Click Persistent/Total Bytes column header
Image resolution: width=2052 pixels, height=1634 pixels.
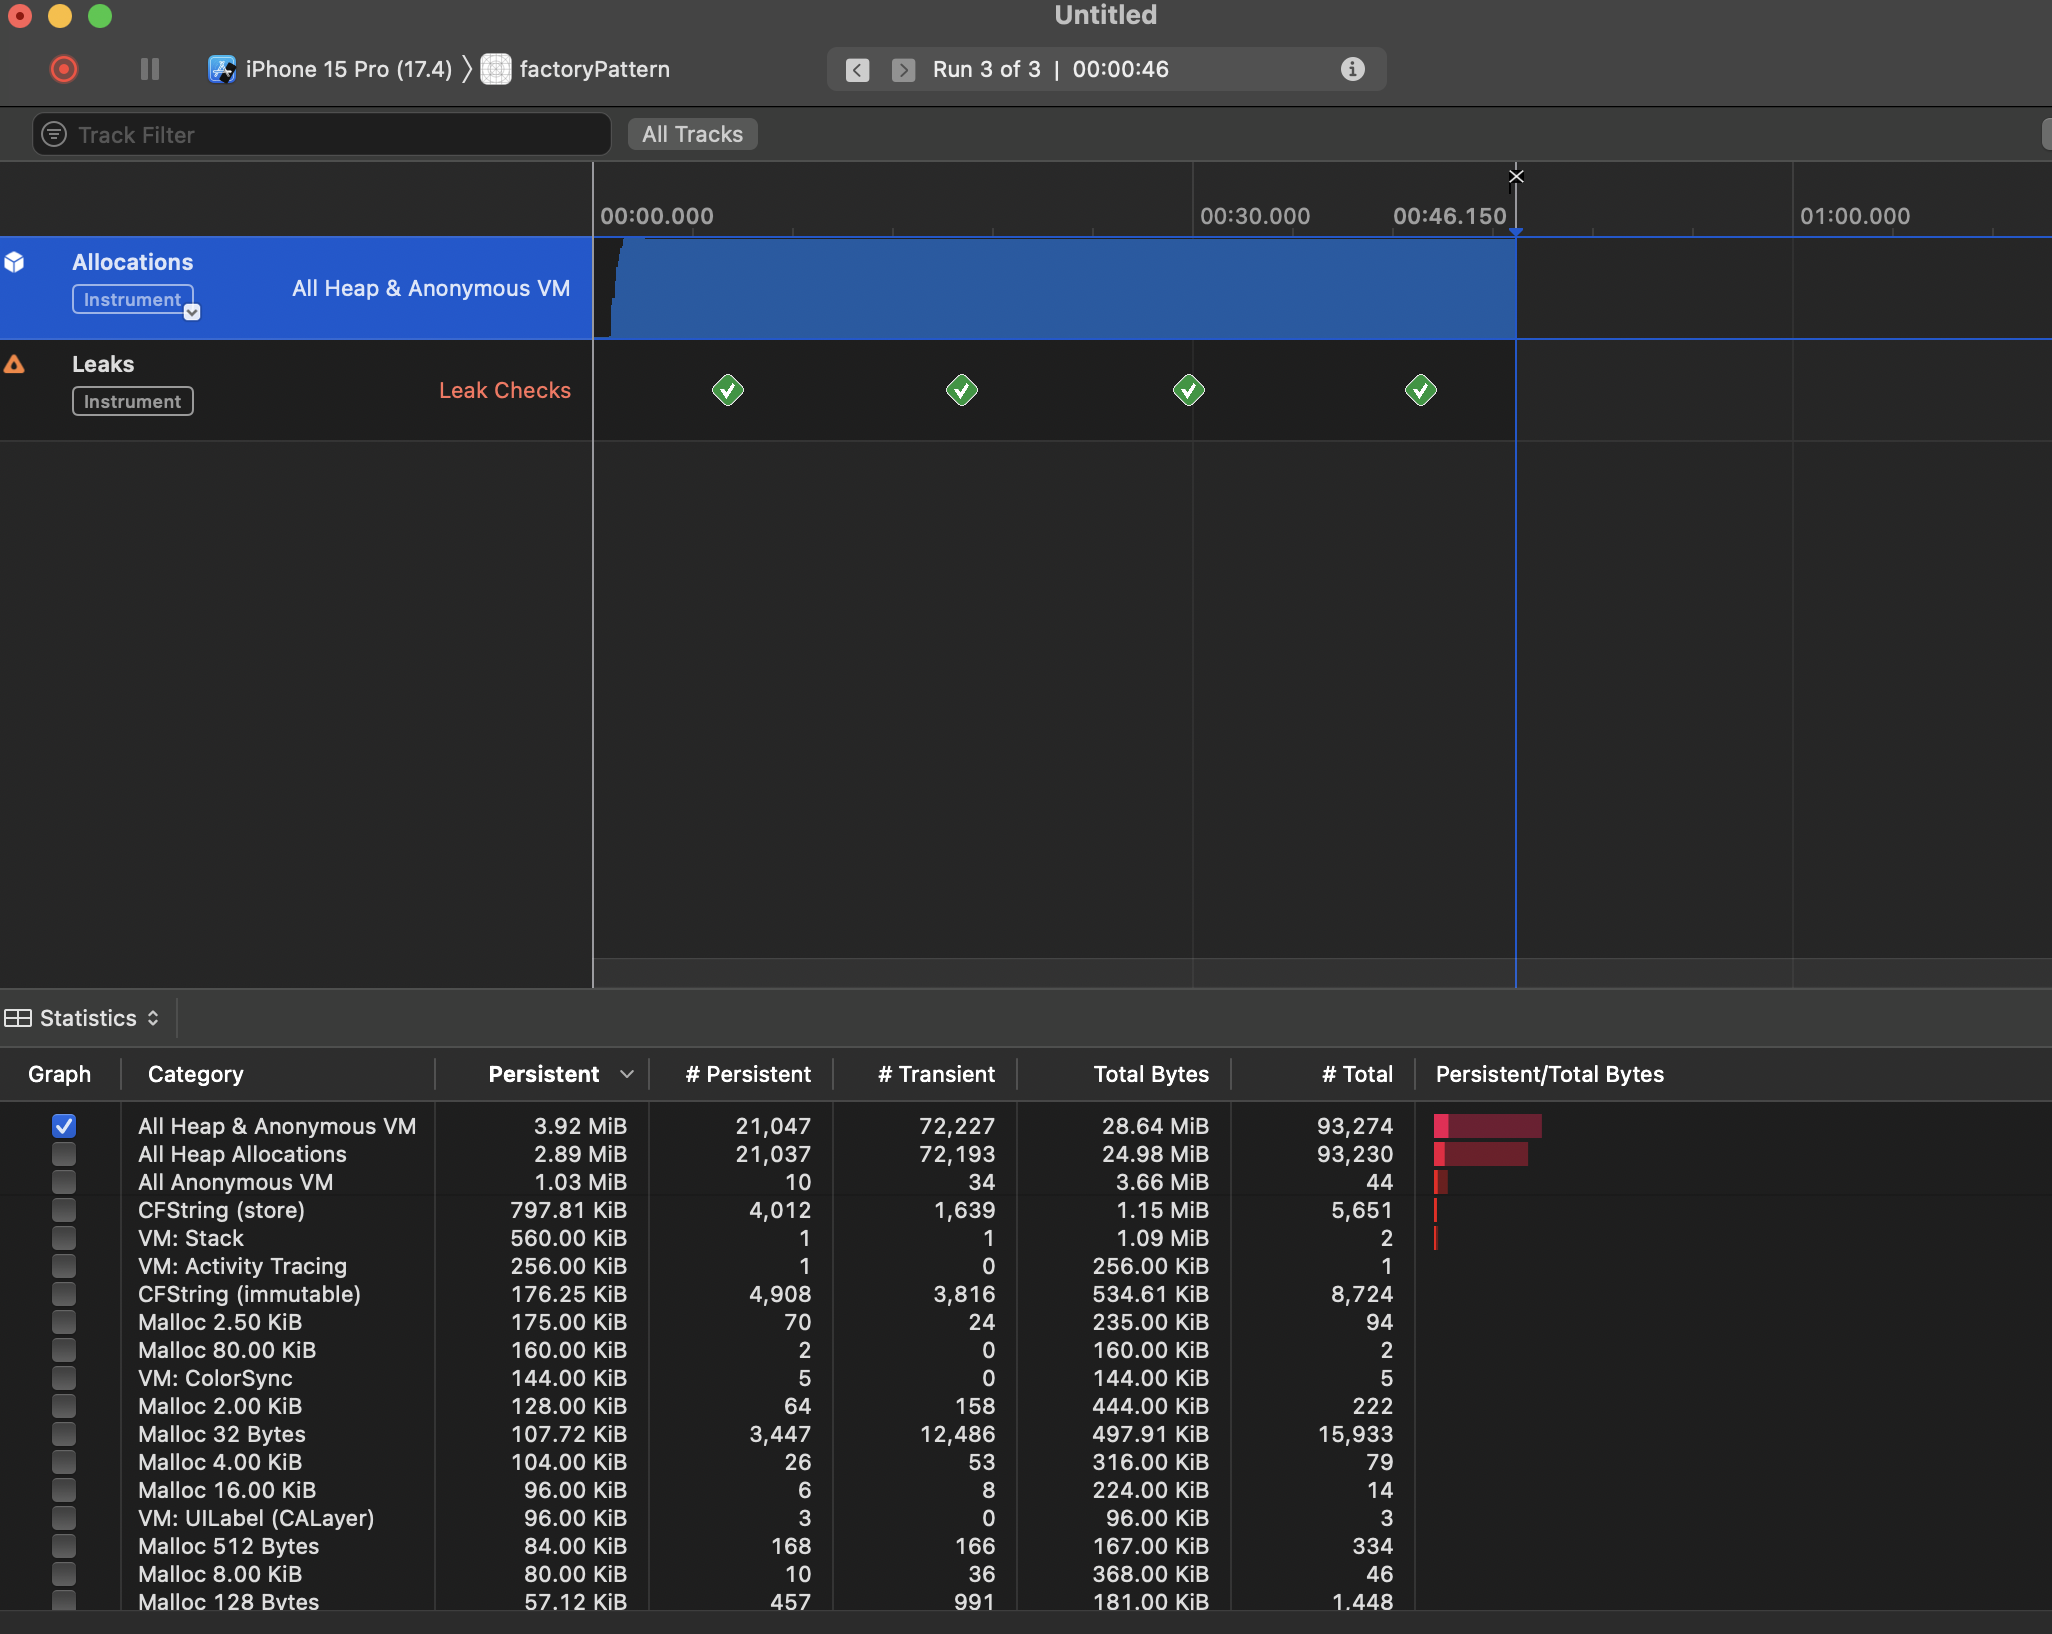click(x=1550, y=1074)
